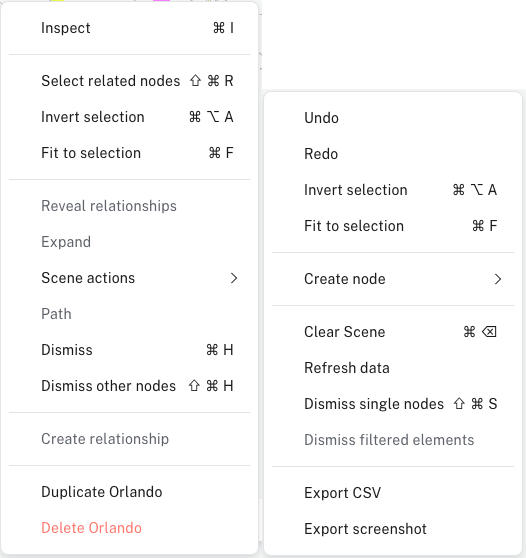The width and height of the screenshot is (526, 558).
Task: Dismiss single nodes option
Action: [x=393, y=404]
